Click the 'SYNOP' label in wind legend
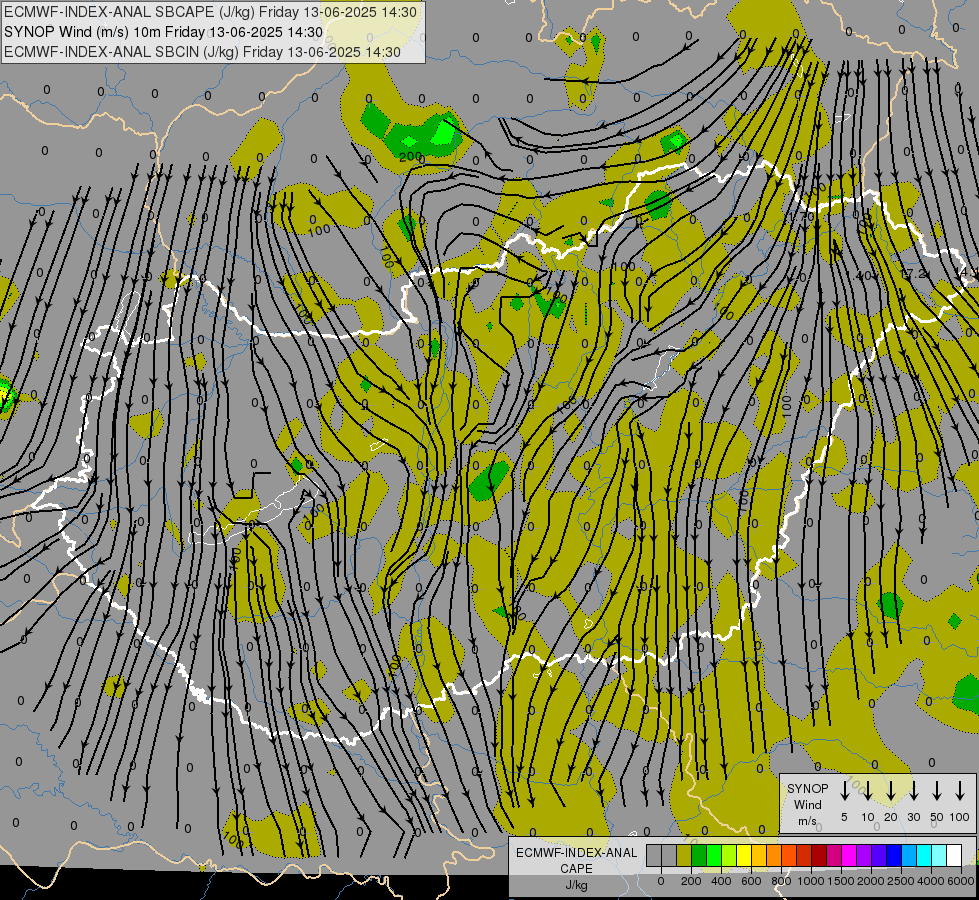Screen dimensions: 979x900 coord(807,789)
